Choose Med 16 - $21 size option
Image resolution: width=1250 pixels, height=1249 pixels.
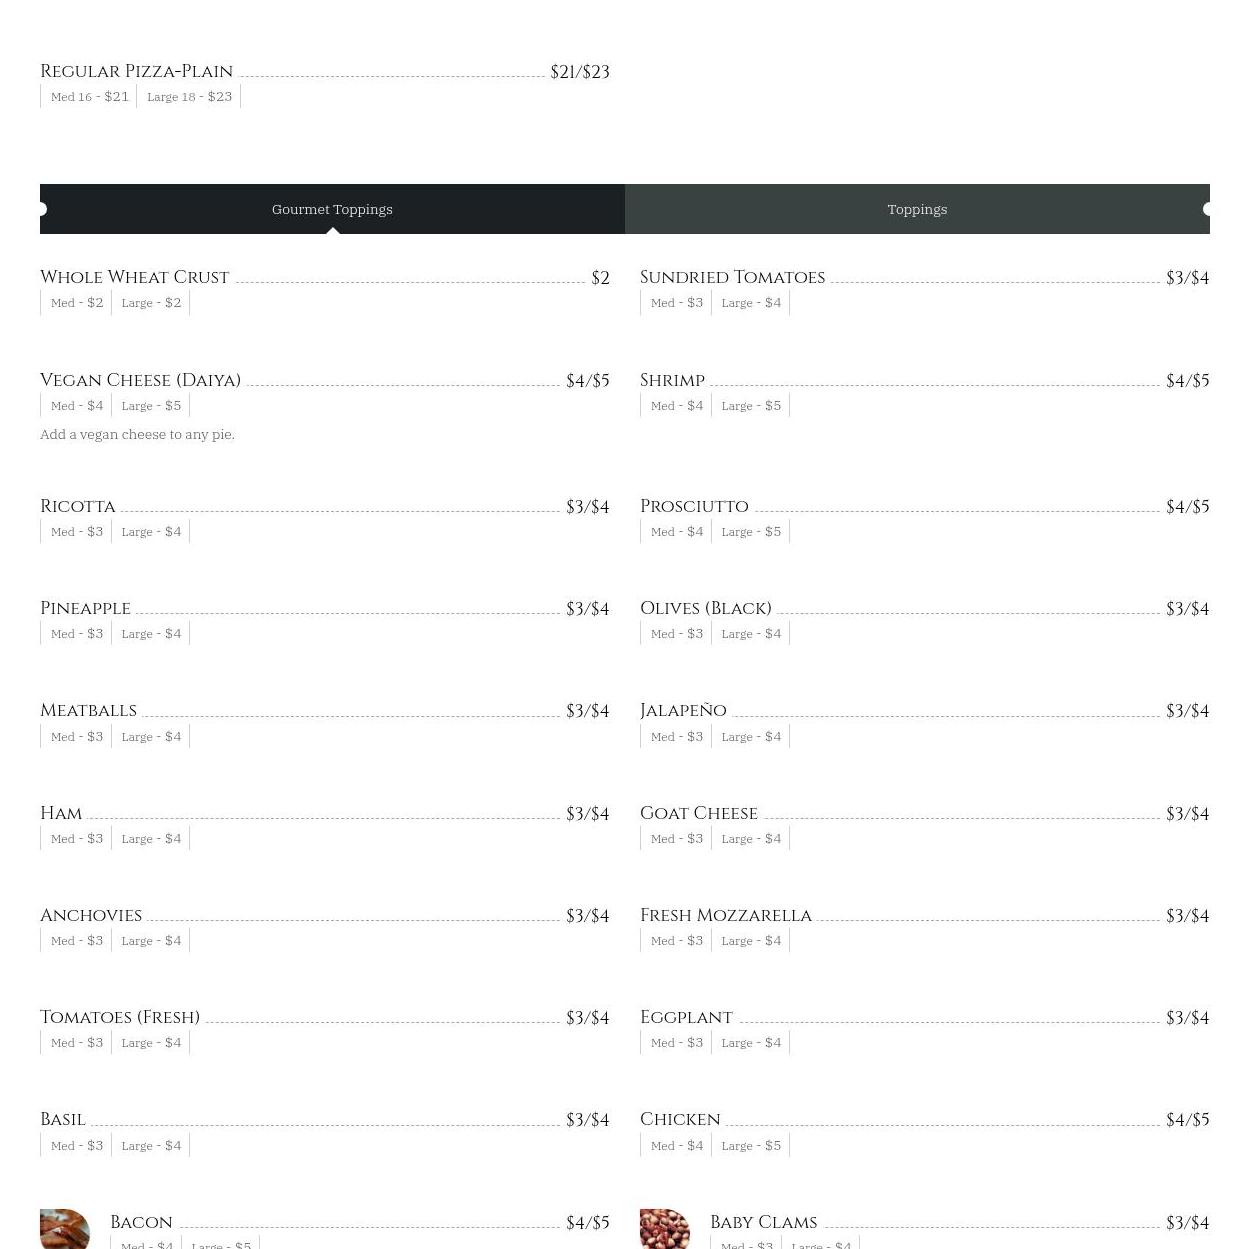(89, 96)
